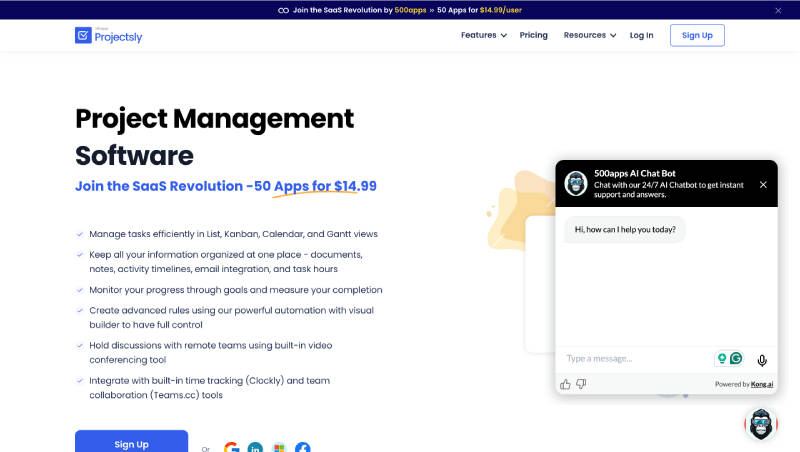Sign up with Google icon
Image resolution: width=800 pixels, height=452 pixels.
[x=231, y=448]
